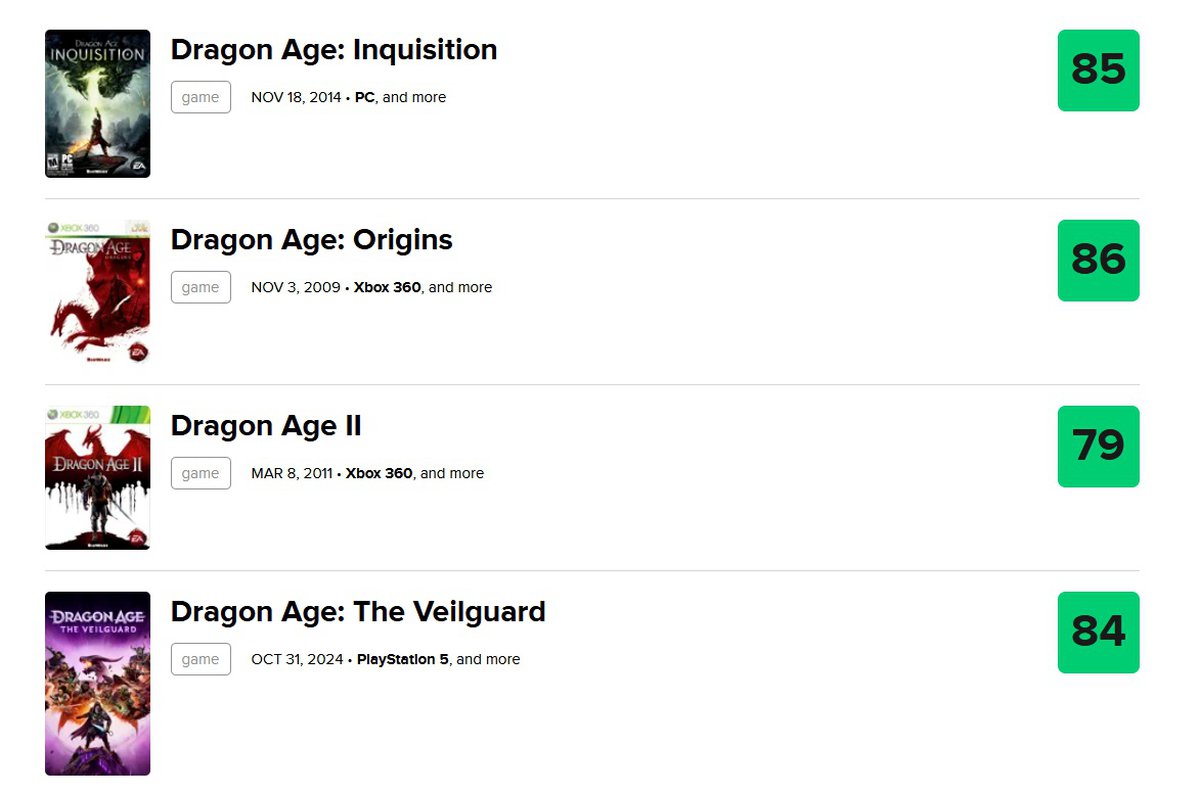Select the game tag under Origins
1200x794 pixels.
pyautogui.click(x=200, y=287)
